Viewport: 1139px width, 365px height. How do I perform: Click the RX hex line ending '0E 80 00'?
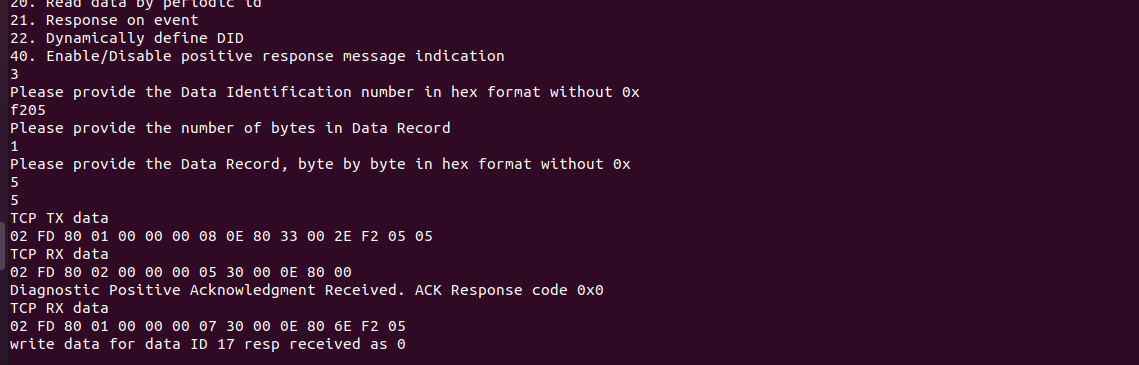(181, 272)
